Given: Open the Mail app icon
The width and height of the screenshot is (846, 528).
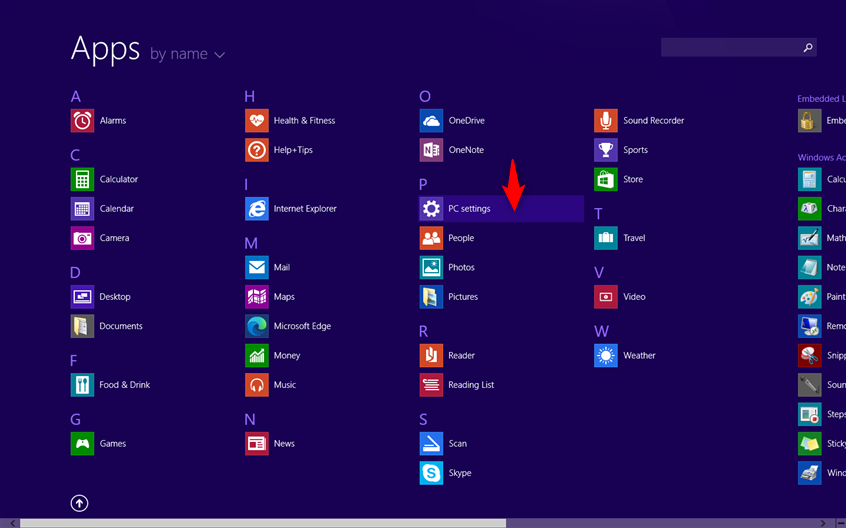Looking at the screenshot, I should pos(257,268).
